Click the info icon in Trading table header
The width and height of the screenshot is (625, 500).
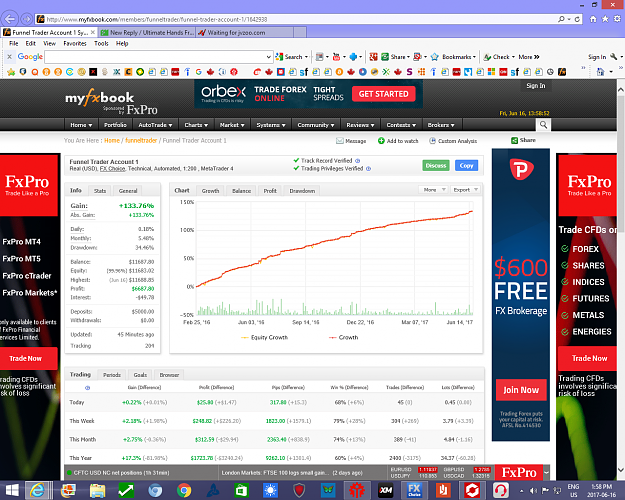87,388
